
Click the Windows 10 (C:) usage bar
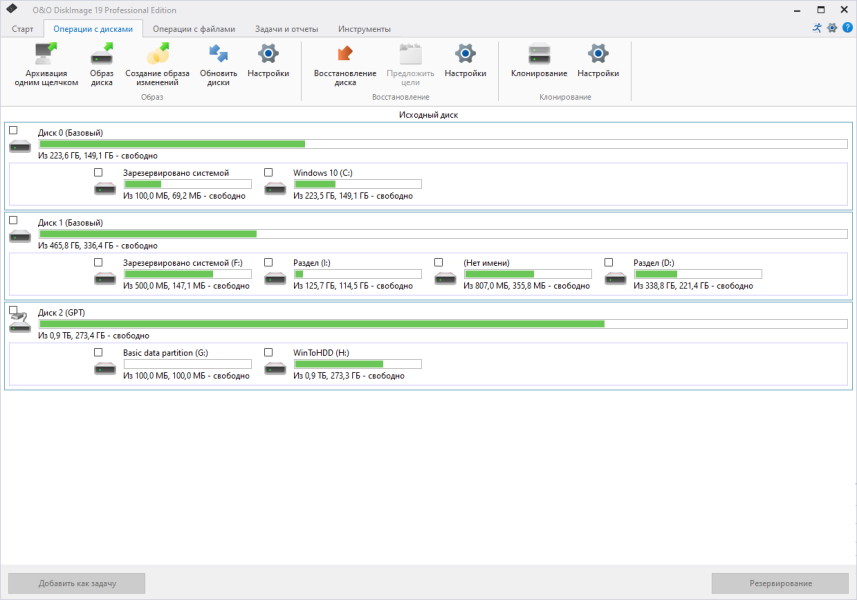357,184
